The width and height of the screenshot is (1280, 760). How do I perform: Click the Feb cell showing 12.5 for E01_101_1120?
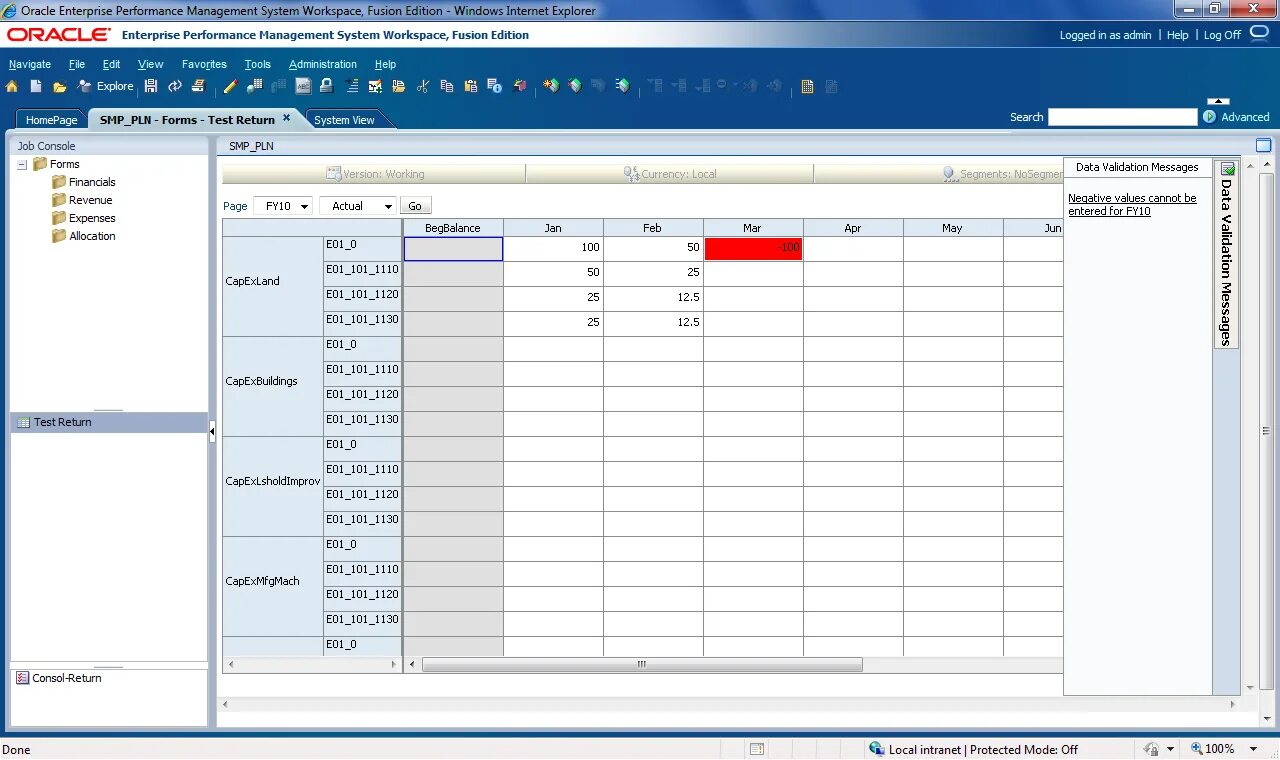point(653,298)
